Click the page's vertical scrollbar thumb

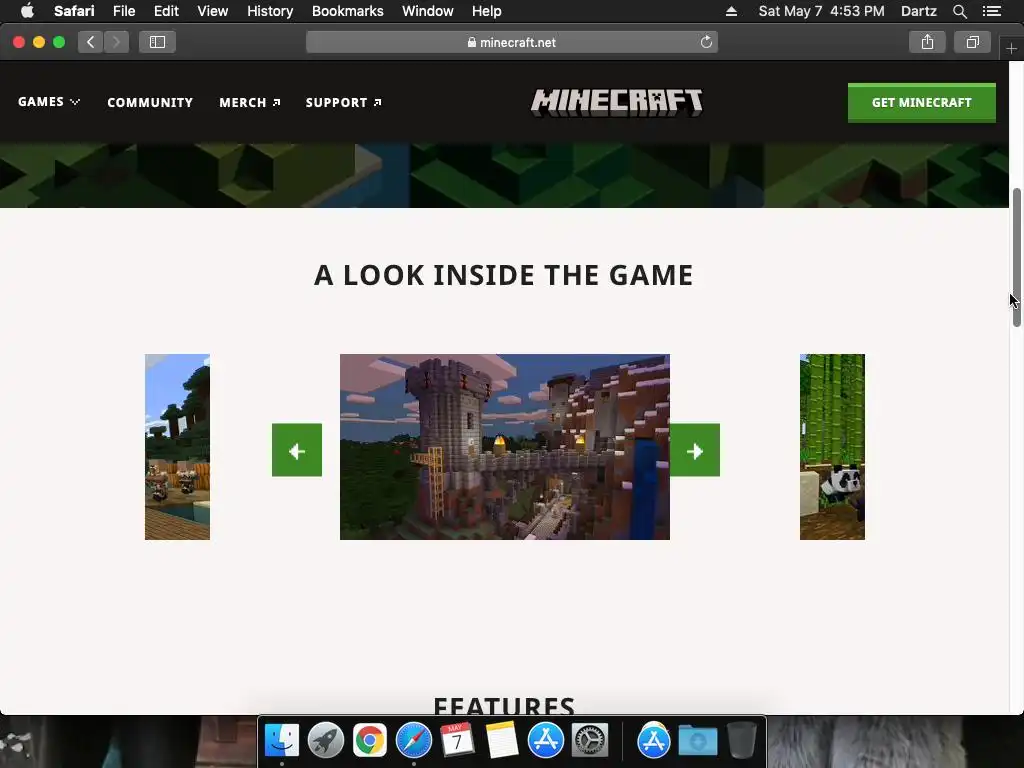tap(1016, 257)
